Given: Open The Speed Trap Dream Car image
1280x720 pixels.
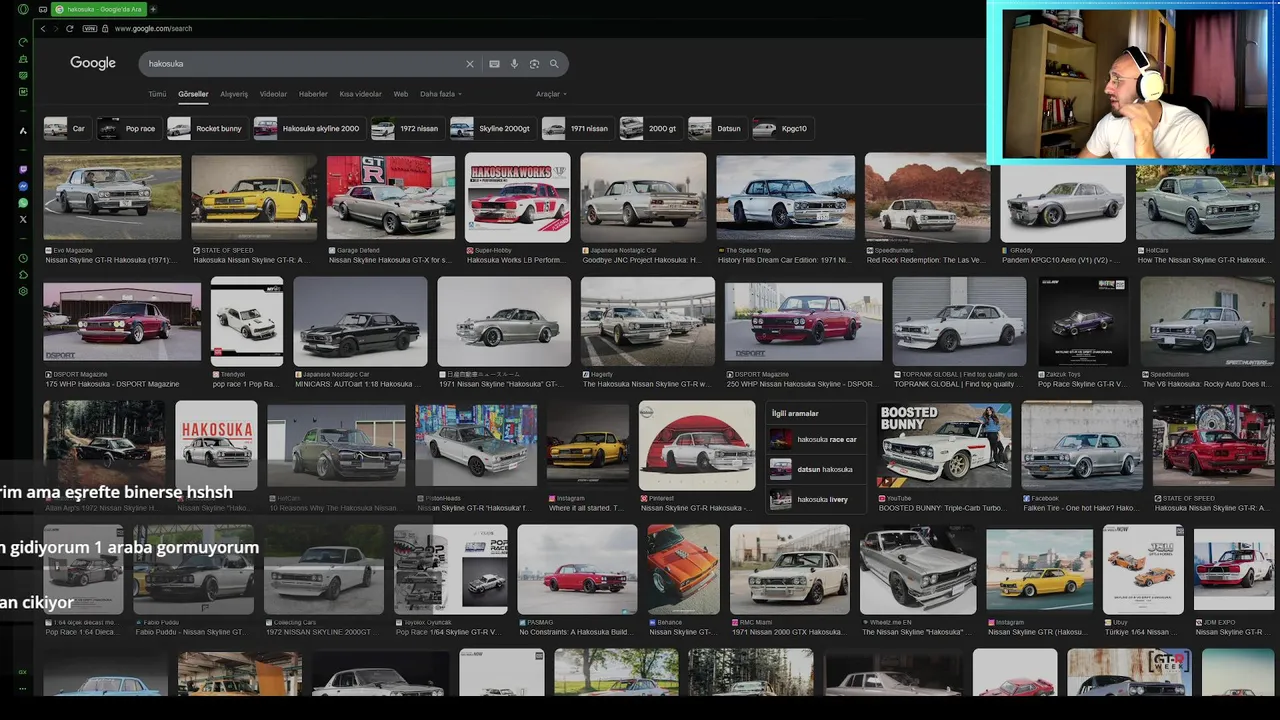Looking at the screenshot, I should pyautogui.click(x=785, y=197).
